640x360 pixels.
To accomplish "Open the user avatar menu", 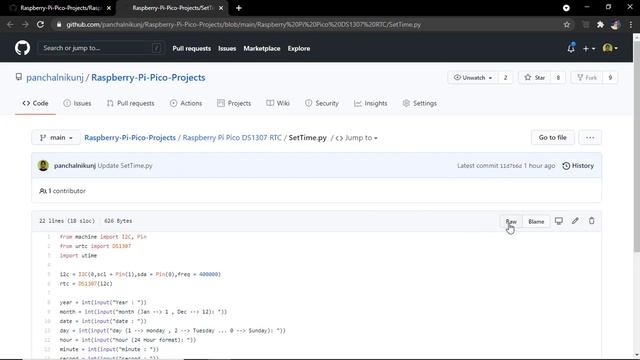I will 610,48.
